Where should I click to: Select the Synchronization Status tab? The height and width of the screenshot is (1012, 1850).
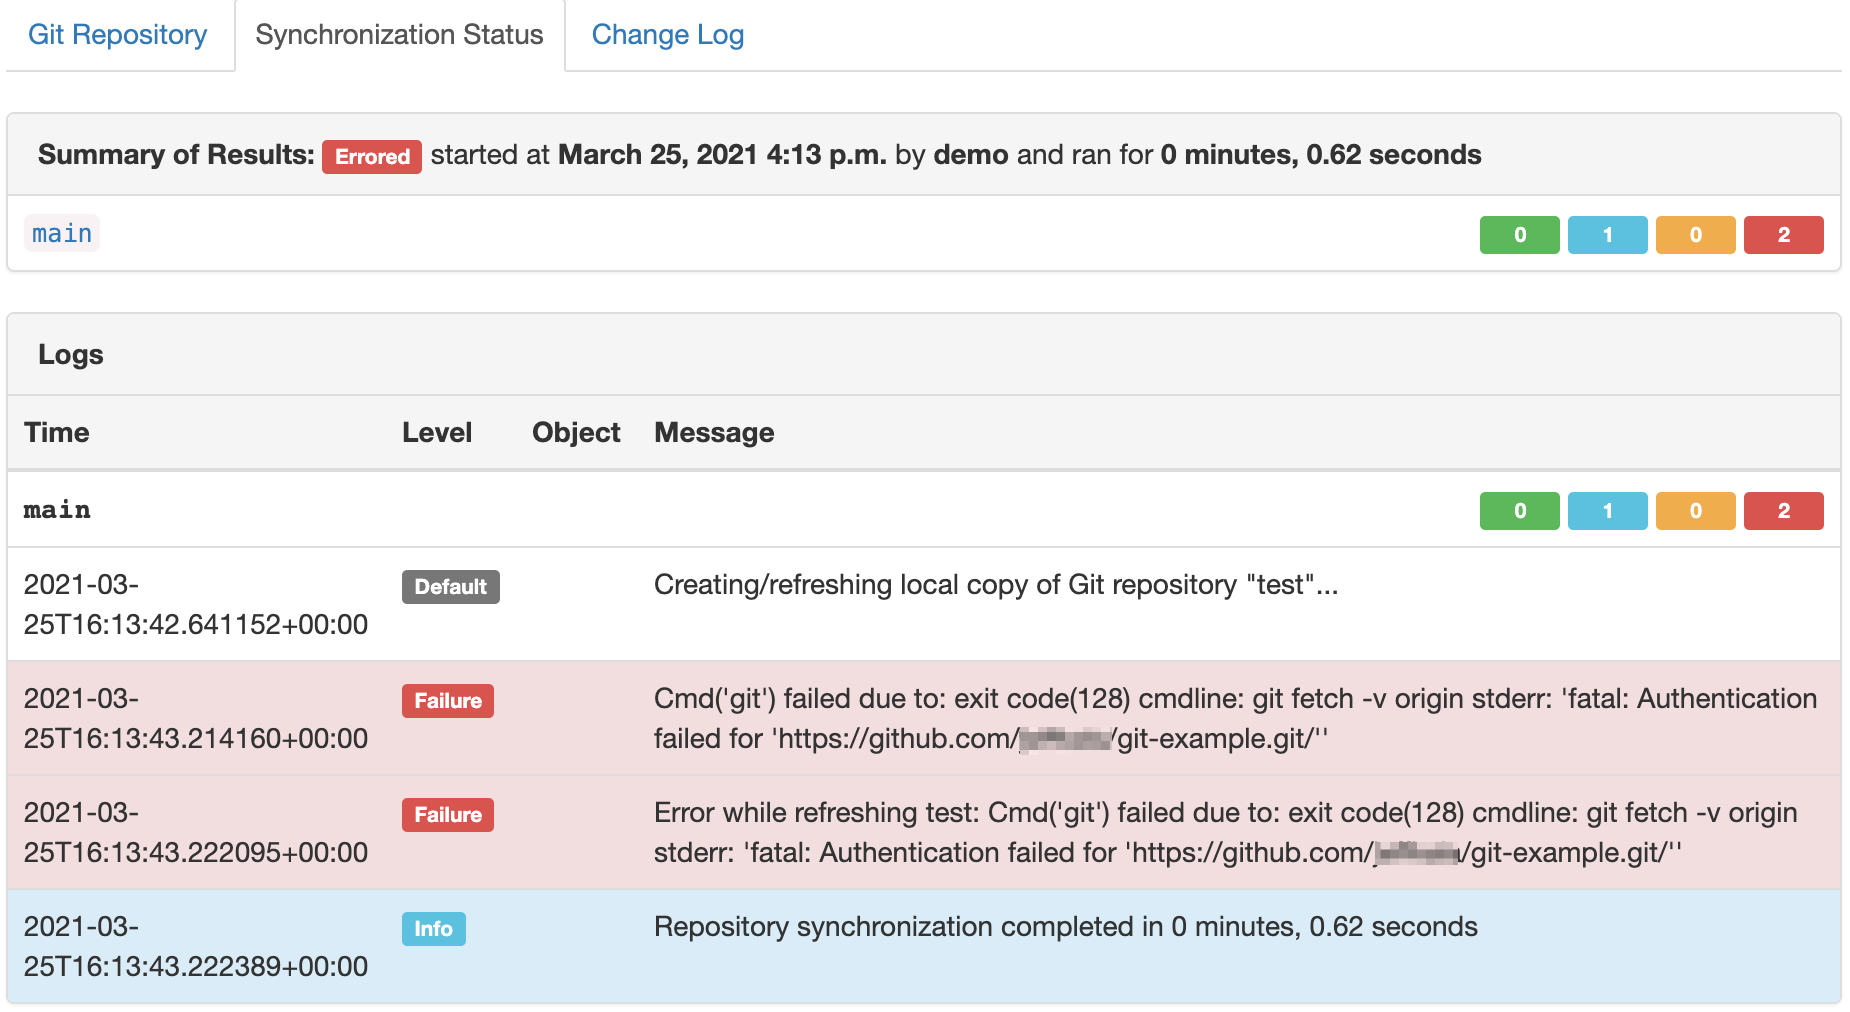coord(398,35)
